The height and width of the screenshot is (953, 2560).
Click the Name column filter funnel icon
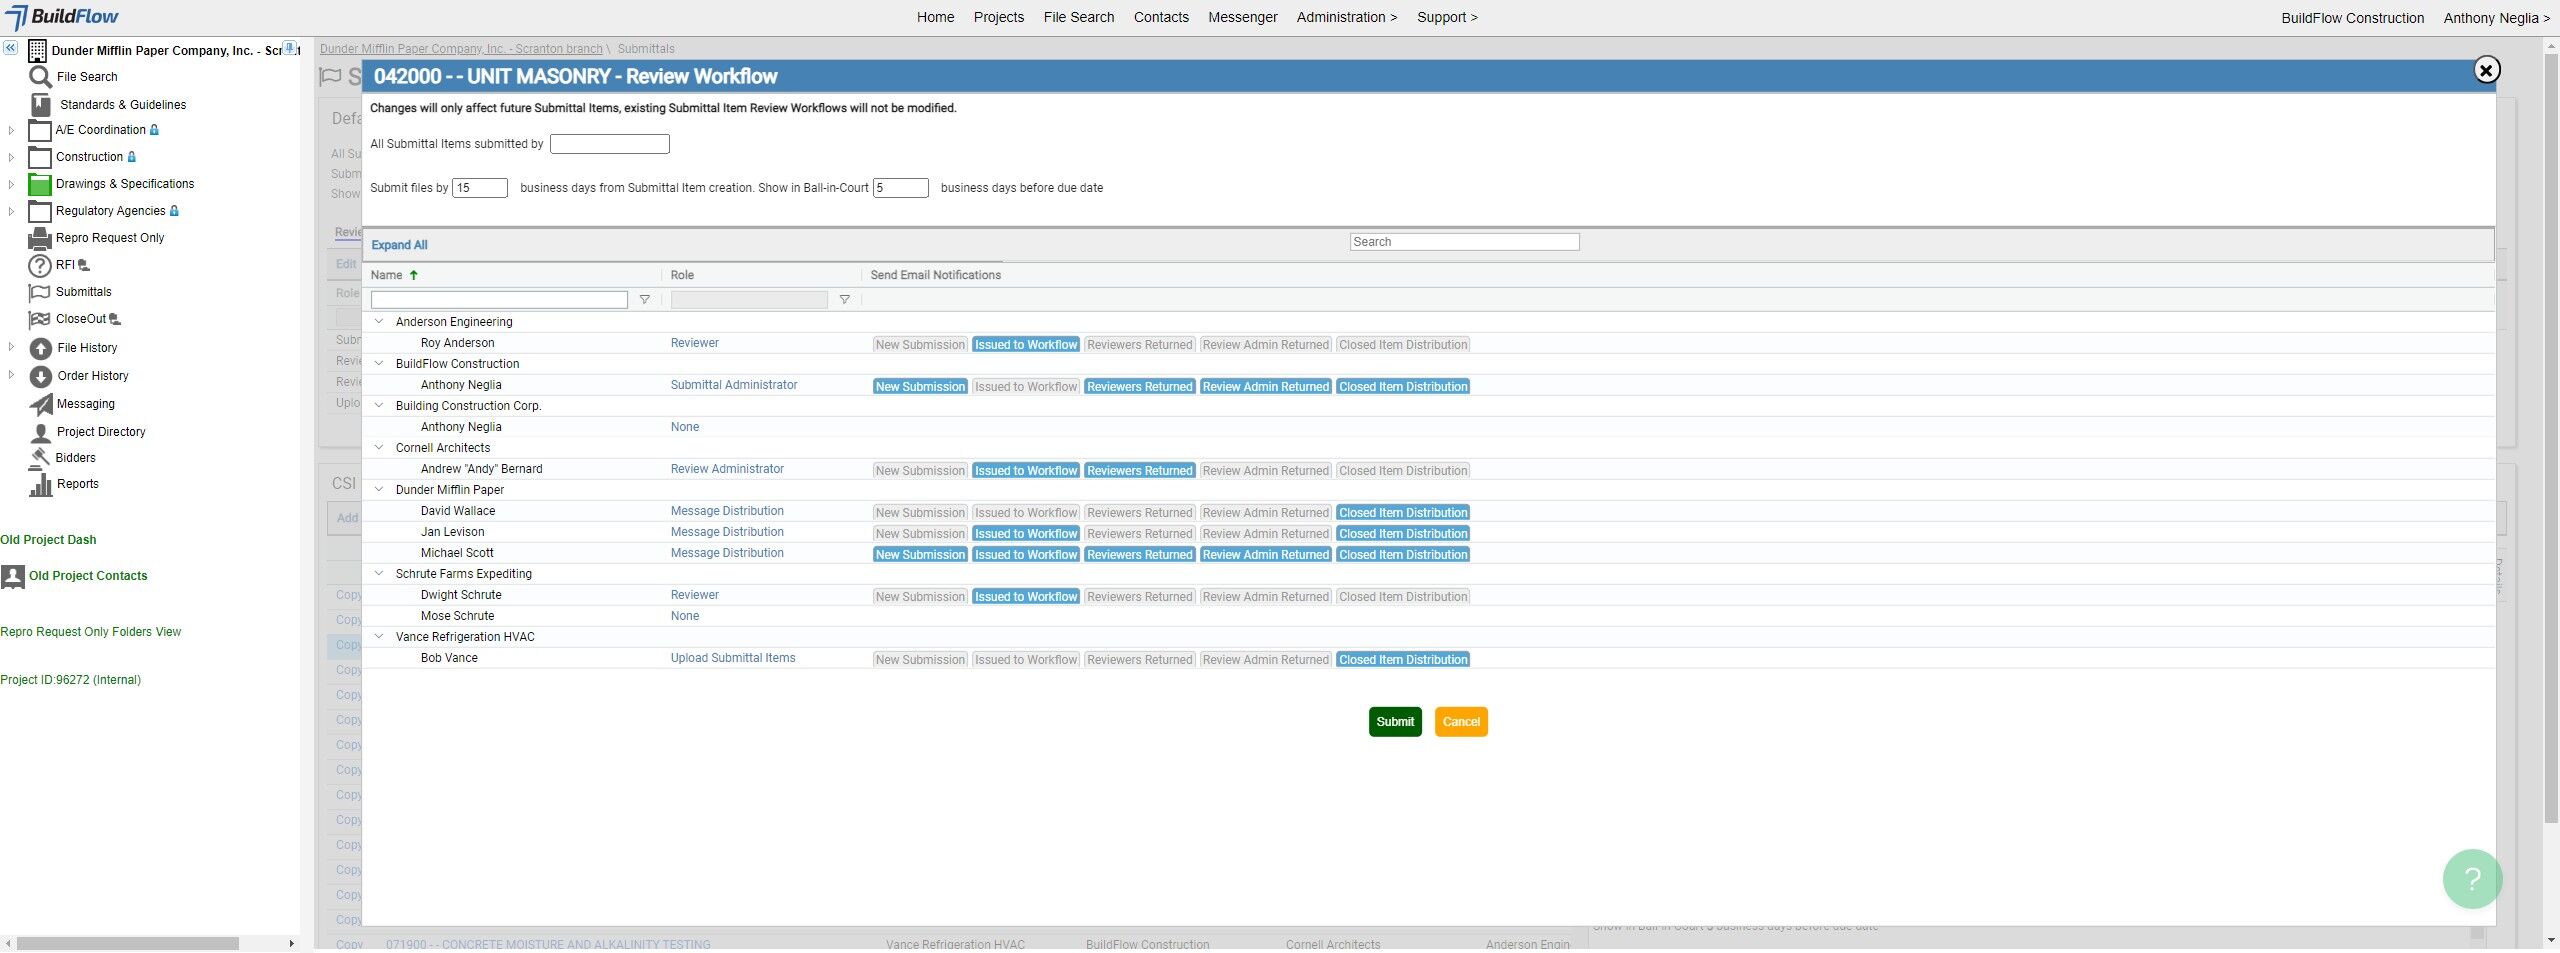click(645, 300)
